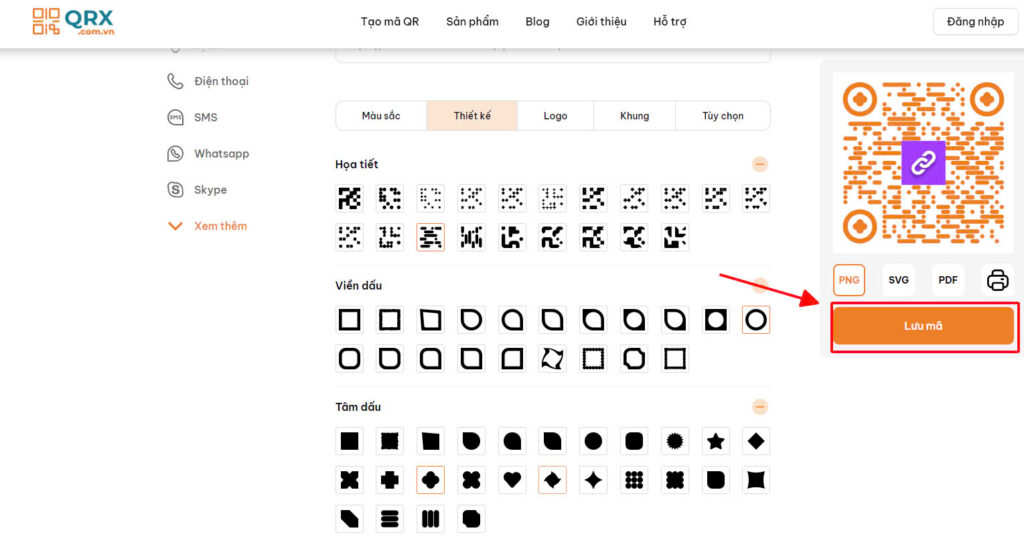Choose the Skype QR type
This screenshot has height=555, width=1024.
210,190
